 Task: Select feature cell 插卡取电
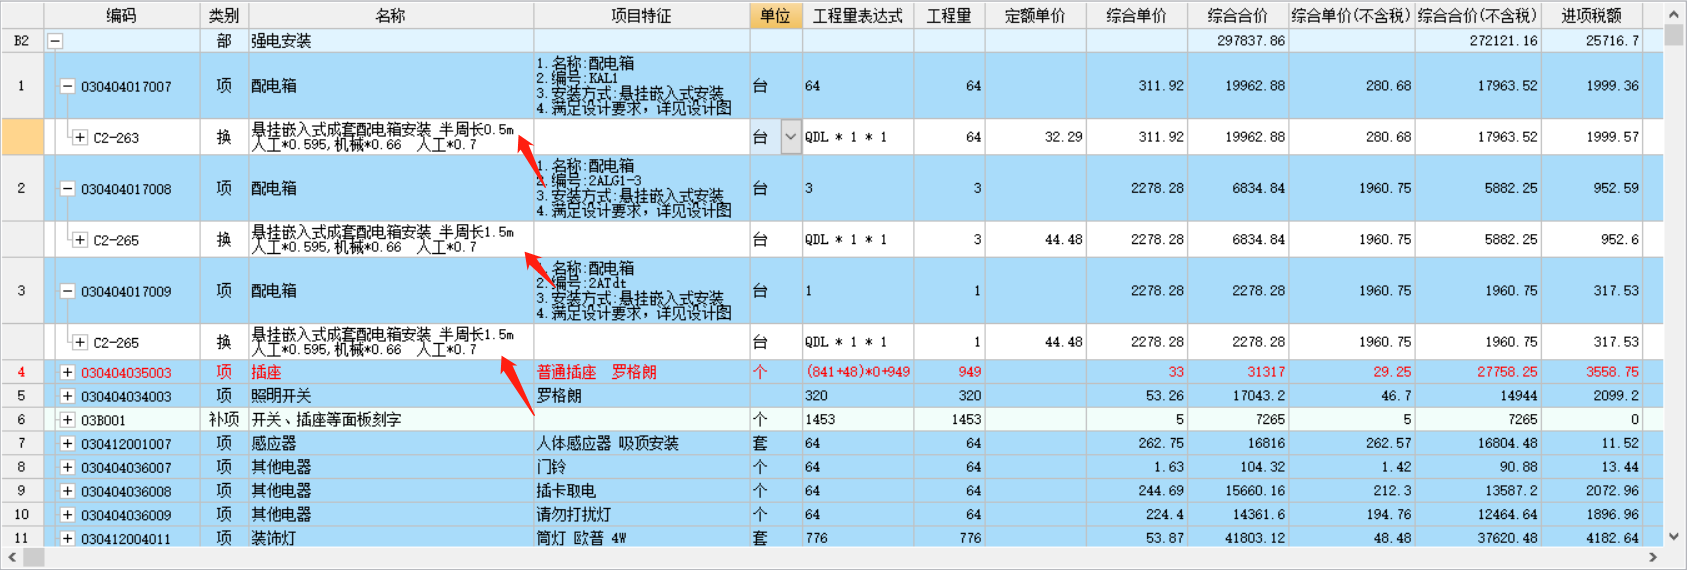point(642,491)
